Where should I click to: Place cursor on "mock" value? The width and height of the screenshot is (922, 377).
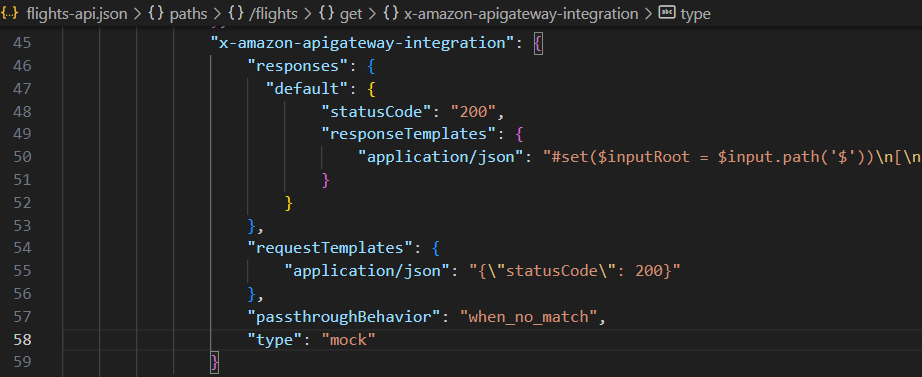348,339
